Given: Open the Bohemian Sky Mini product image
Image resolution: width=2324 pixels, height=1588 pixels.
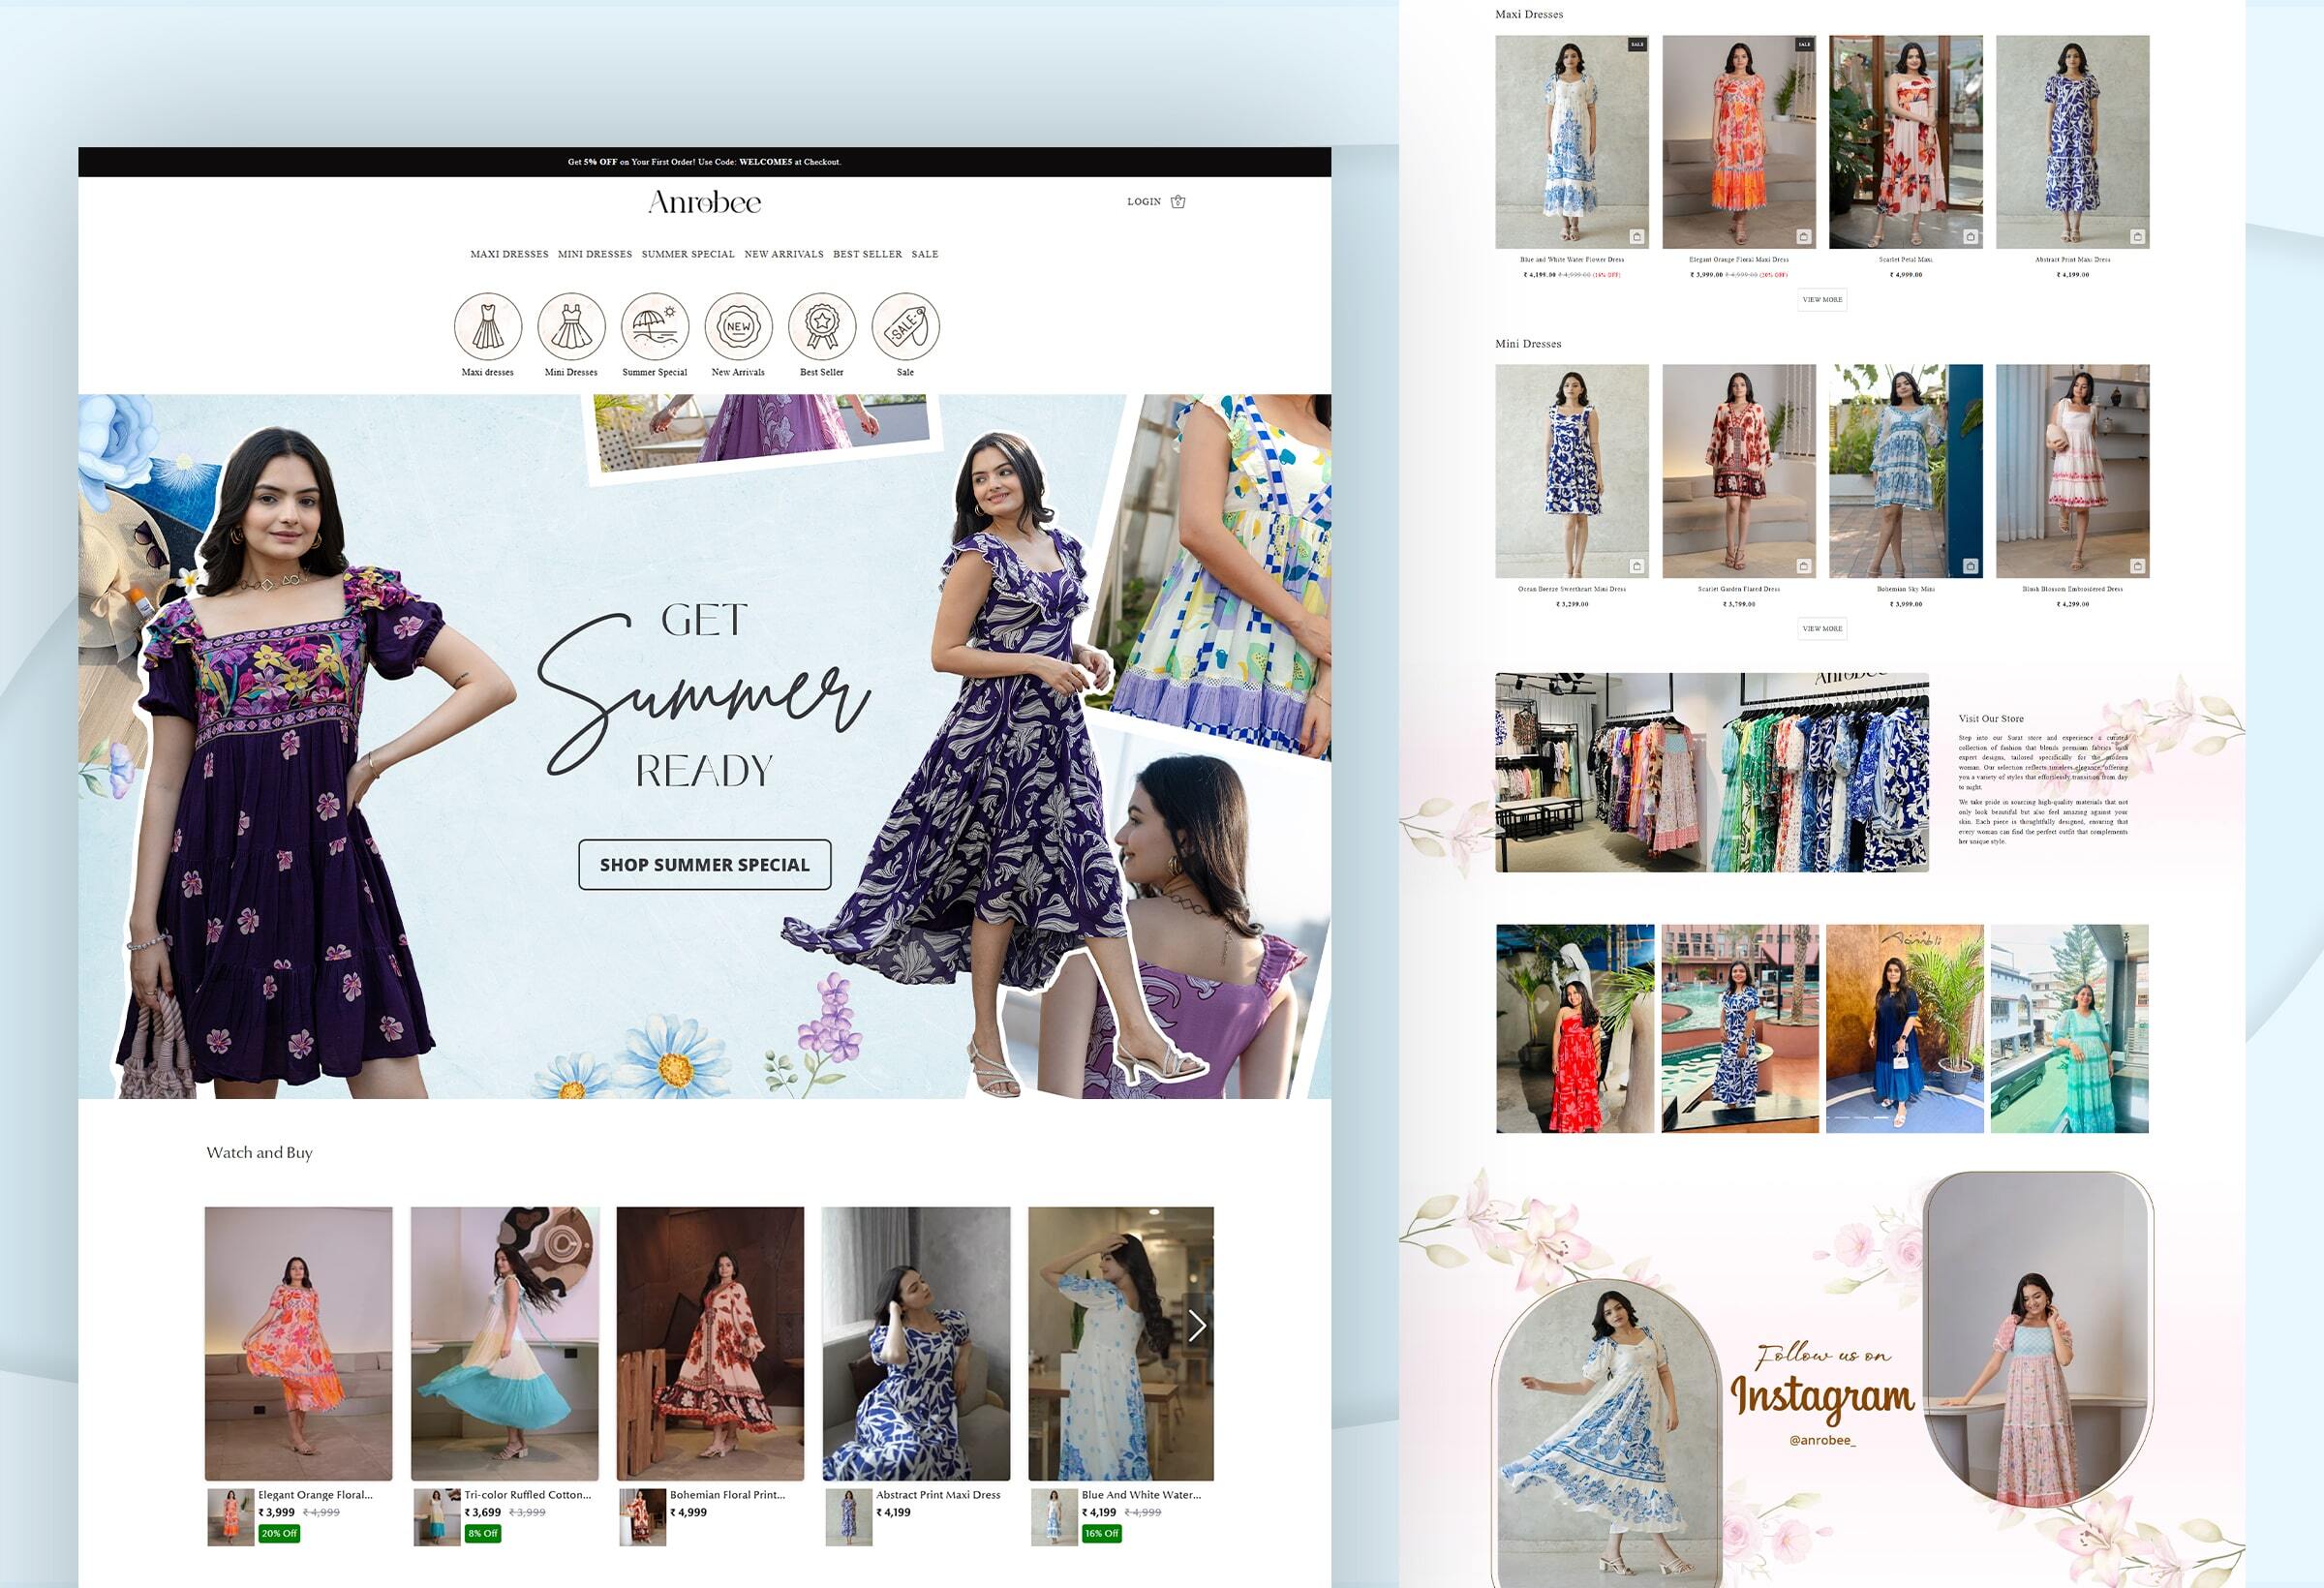Looking at the screenshot, I should click(1906, 471).
